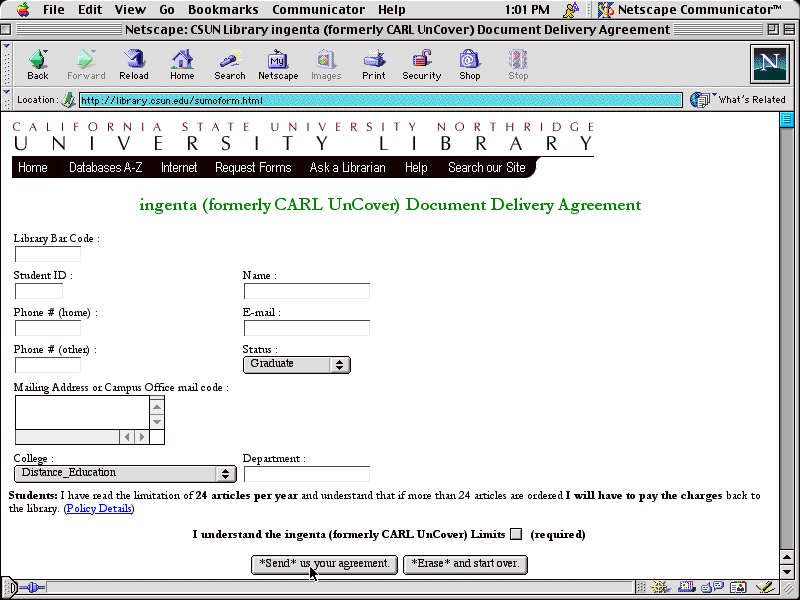
Task: Print the page using the Print icon
Action: point(374,60)
